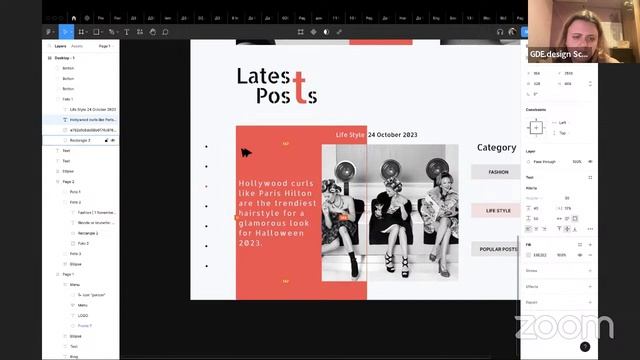This screenshot has height=360, width=640.
Task: Click the globe icon beside the home tab
Action: 87,18
